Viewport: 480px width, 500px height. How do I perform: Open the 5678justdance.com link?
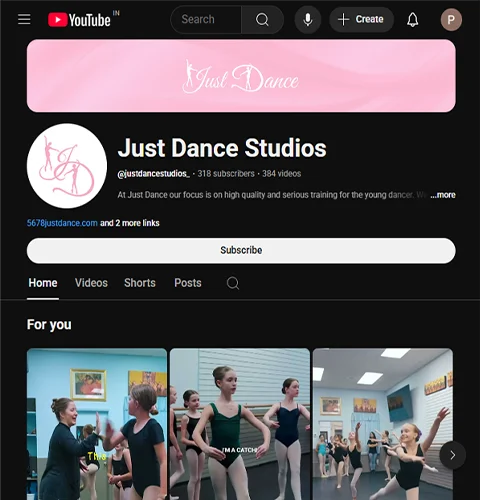[x=62, y=223]
